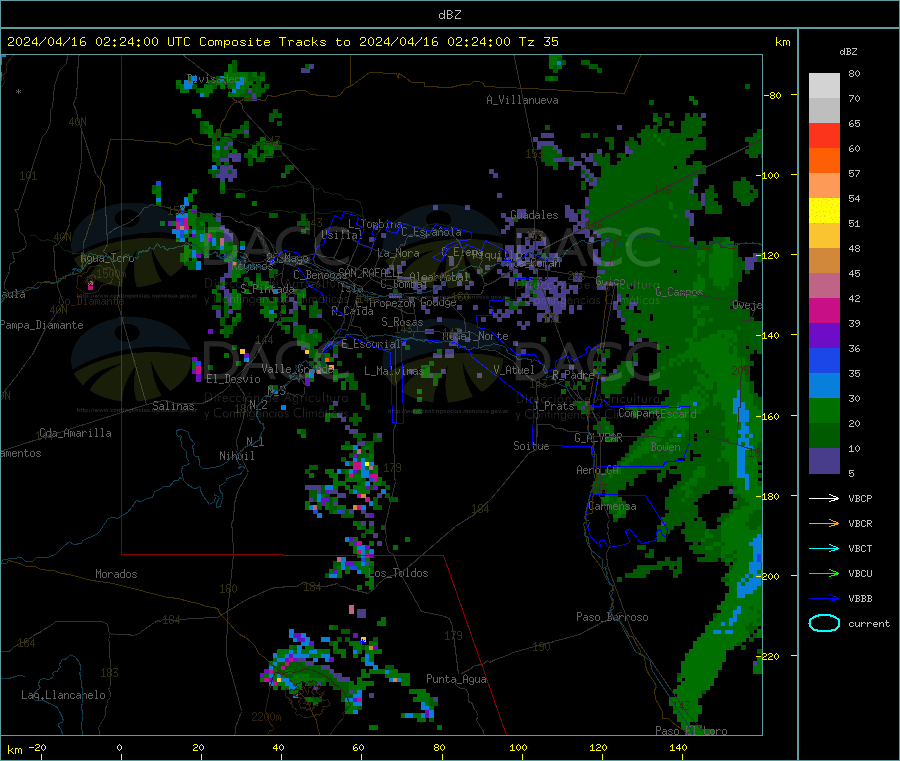Click the legend 'dBZ' heading above color scale
This screenshot has height=761, width=900.
(x=848, y=52)
